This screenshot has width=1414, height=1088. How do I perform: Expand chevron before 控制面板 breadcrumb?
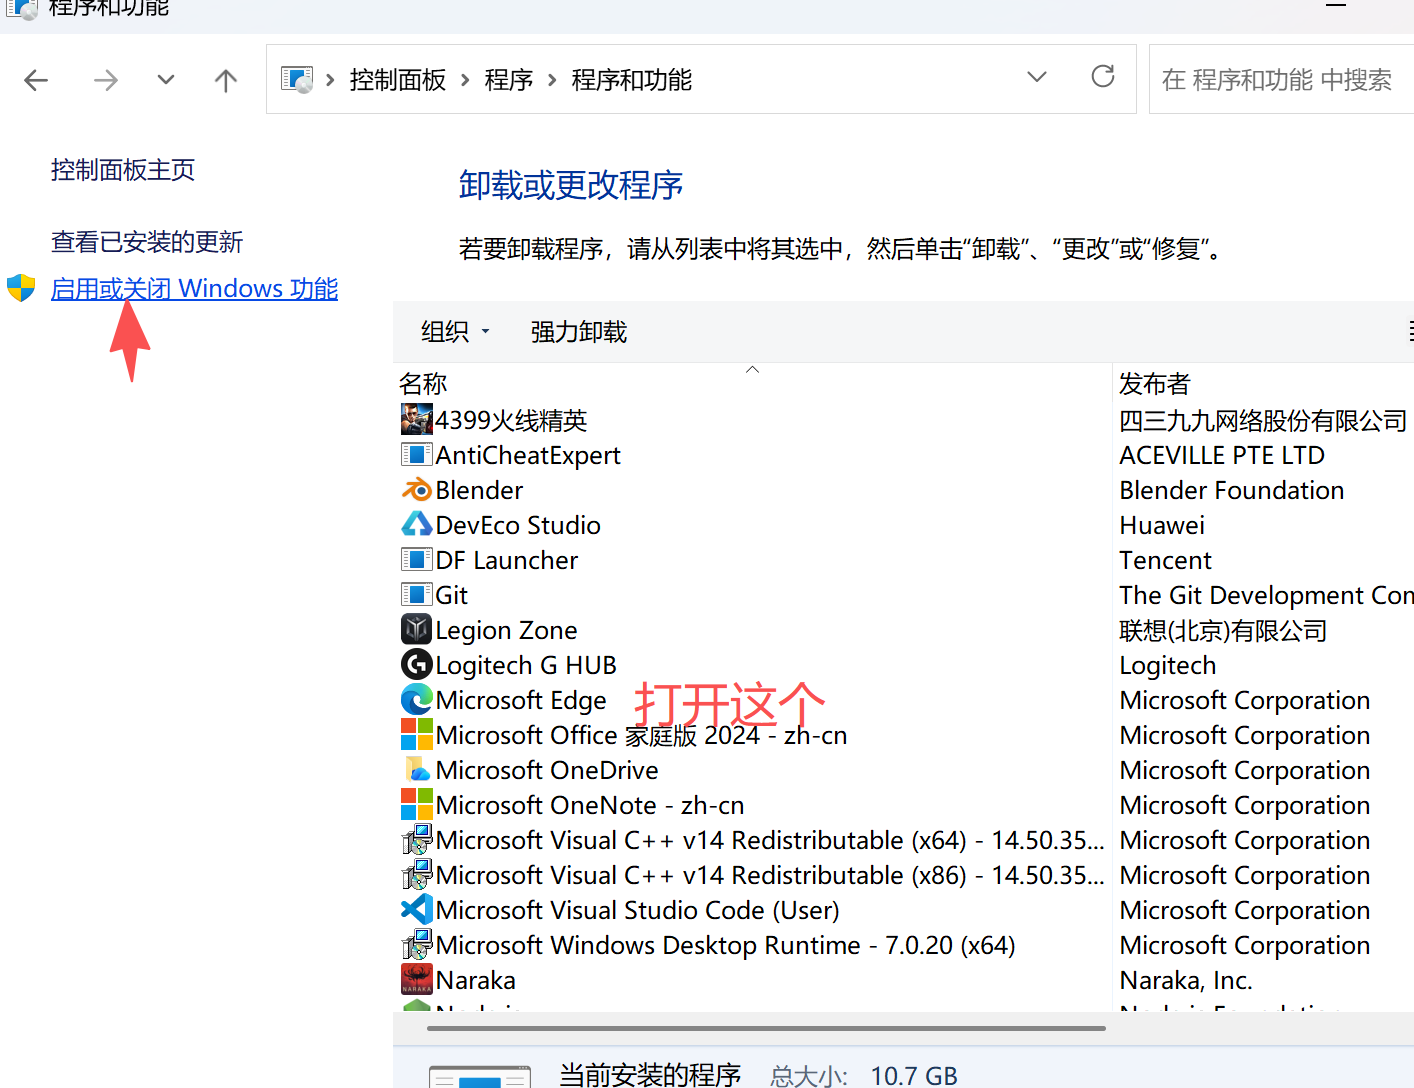click(x=330, y=80)
